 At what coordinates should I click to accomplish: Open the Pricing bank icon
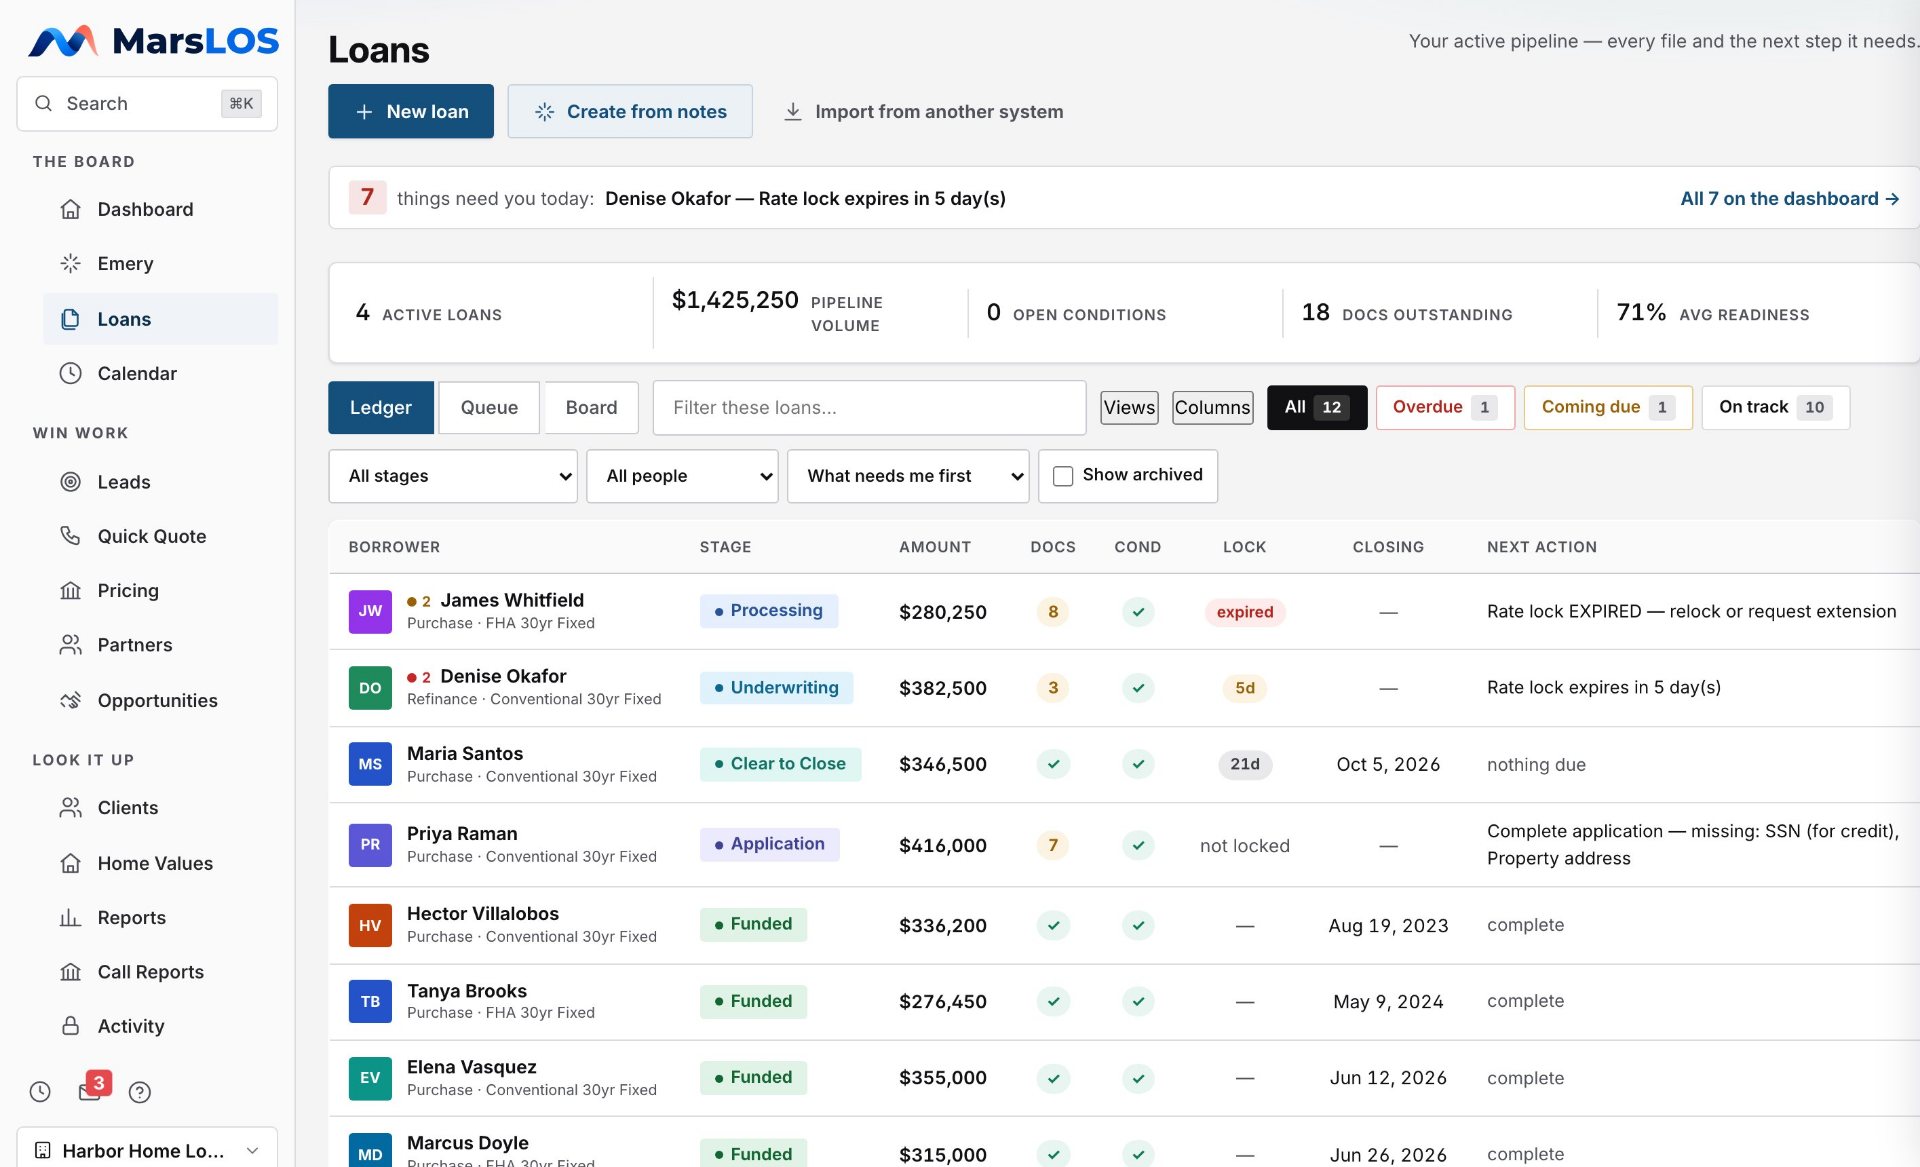(70, 590)
